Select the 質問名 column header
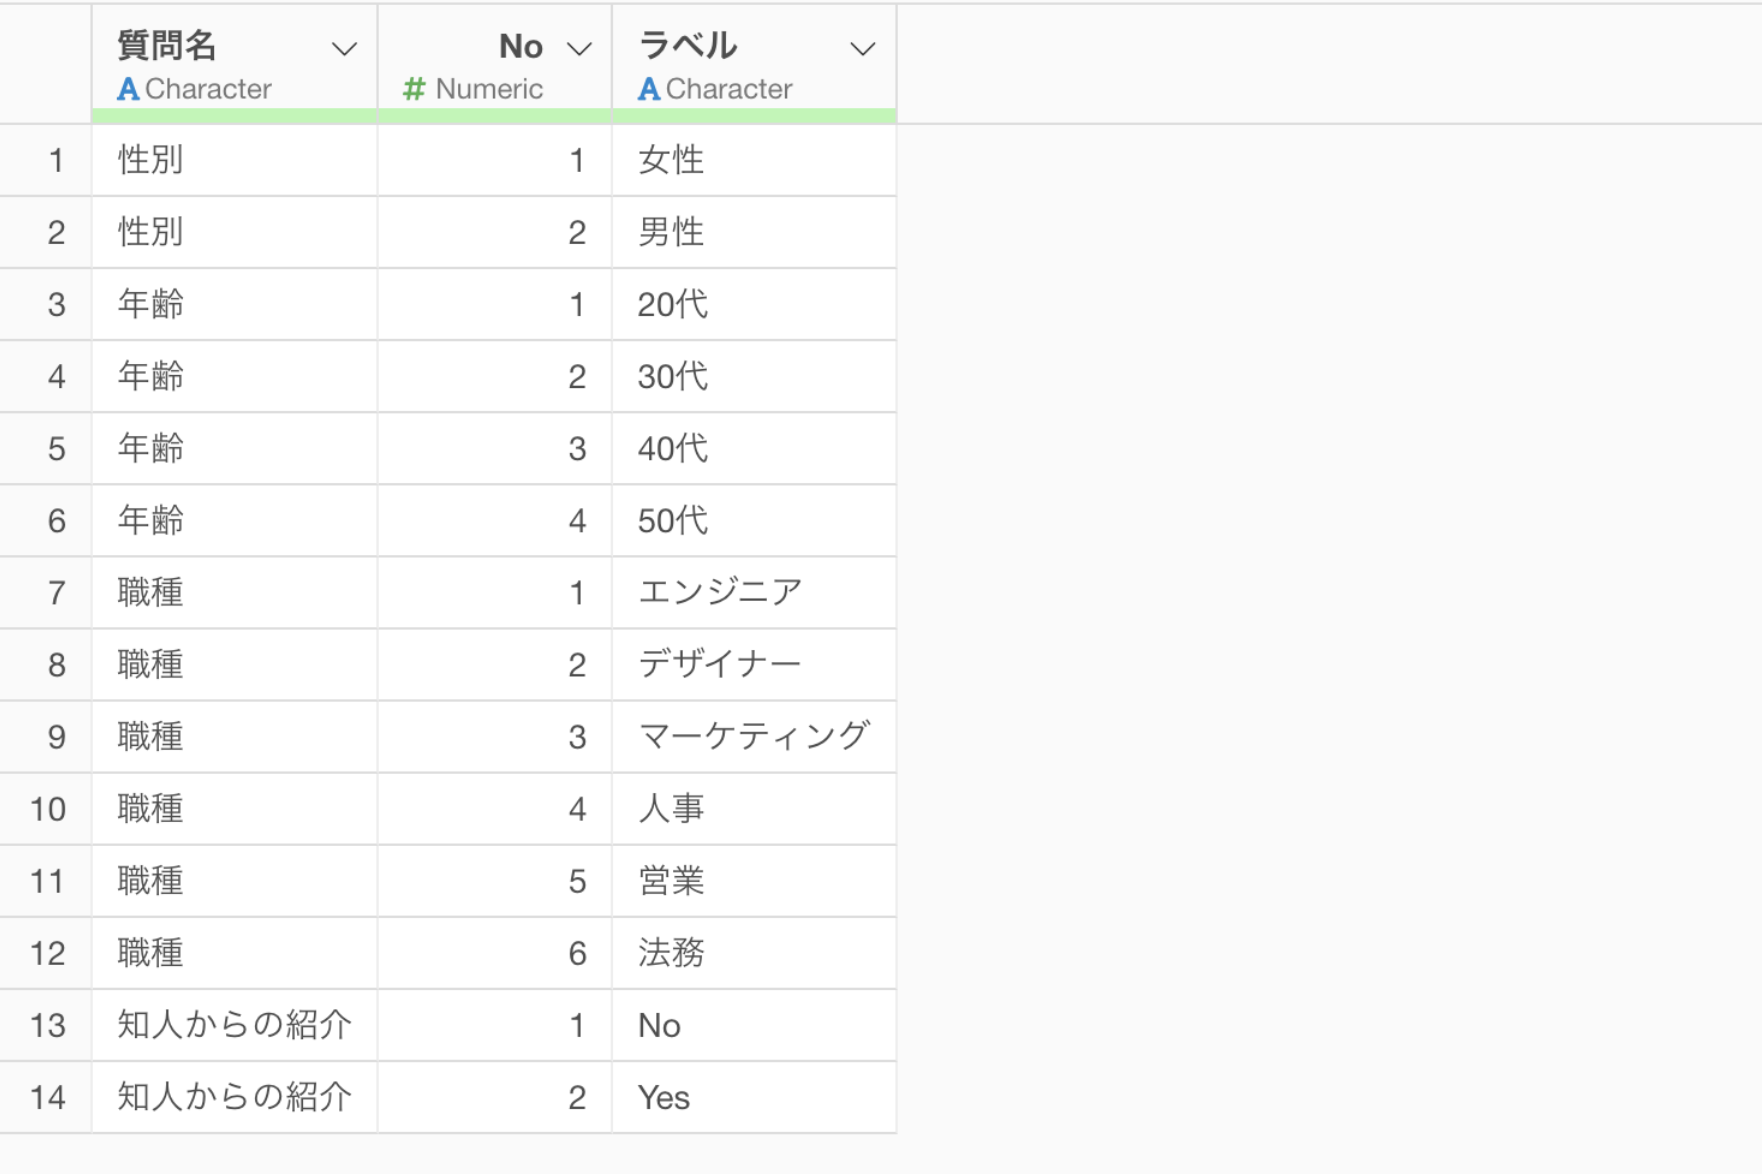This screenshot has height=1174, width=1762. pos(167,46)
